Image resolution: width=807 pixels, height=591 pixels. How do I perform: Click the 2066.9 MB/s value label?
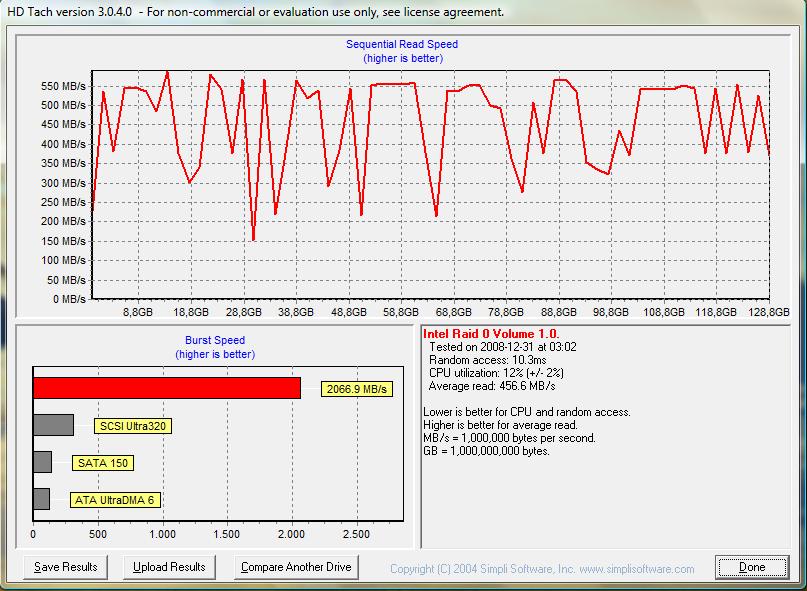tap(357, 389)
